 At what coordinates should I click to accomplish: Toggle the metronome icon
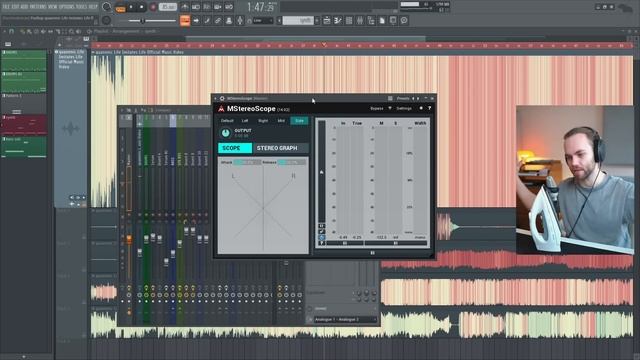click(x=185, y=7)
